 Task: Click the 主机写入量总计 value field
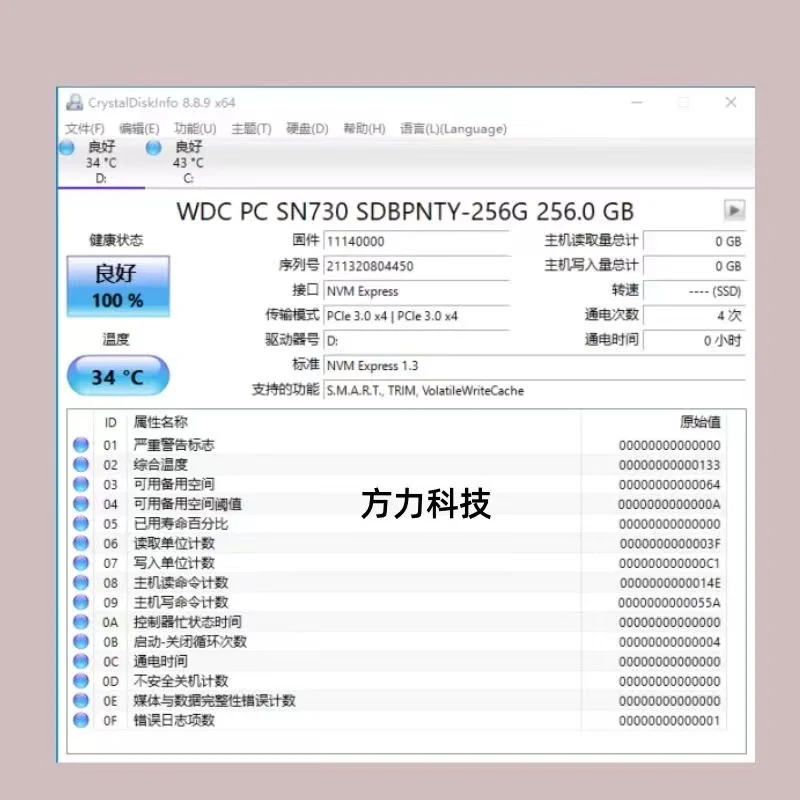click(694, 266)
